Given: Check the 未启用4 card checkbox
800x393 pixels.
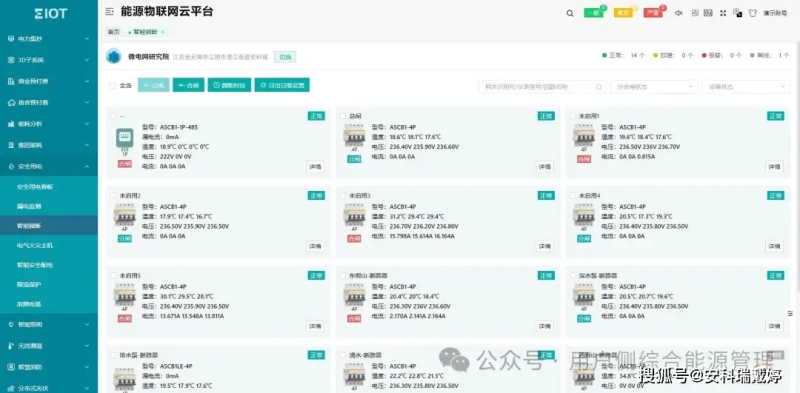Looking at the screenshot, I should (x=572, y=195).
